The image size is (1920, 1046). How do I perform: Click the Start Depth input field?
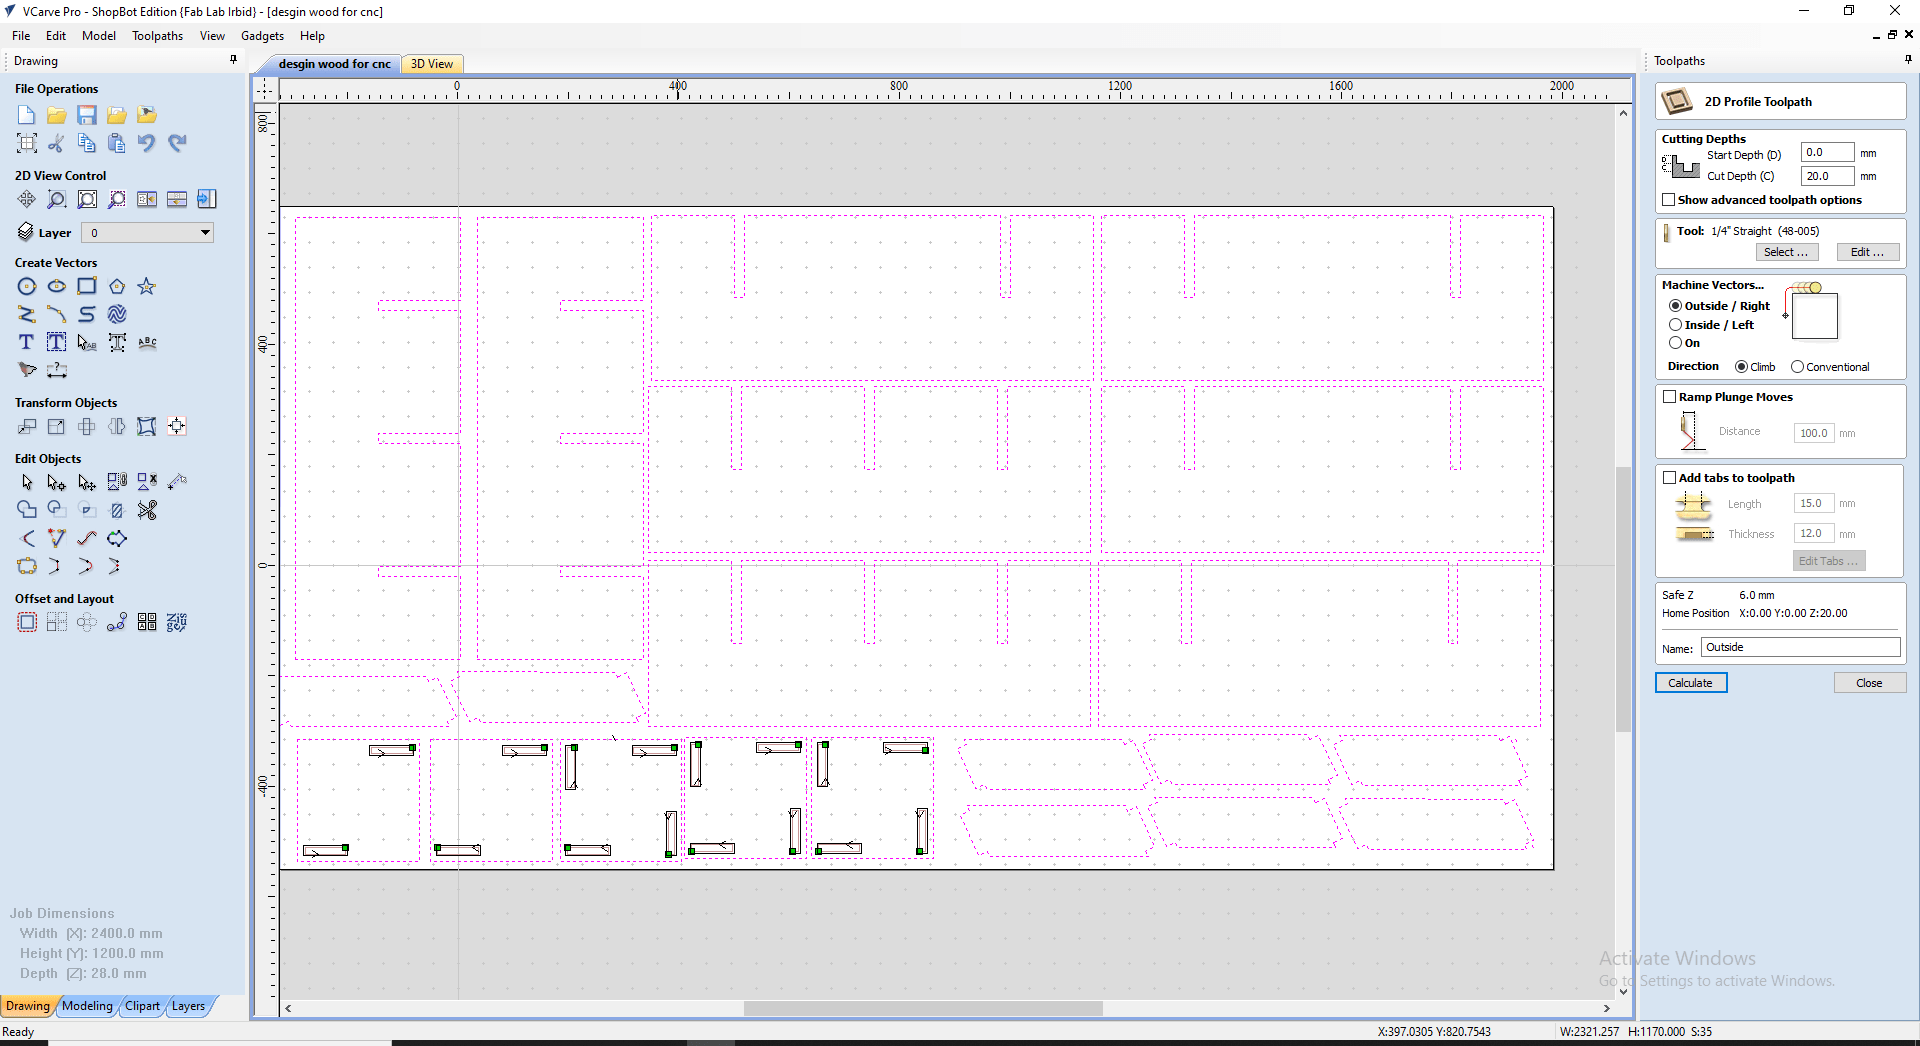[1827, 153]
